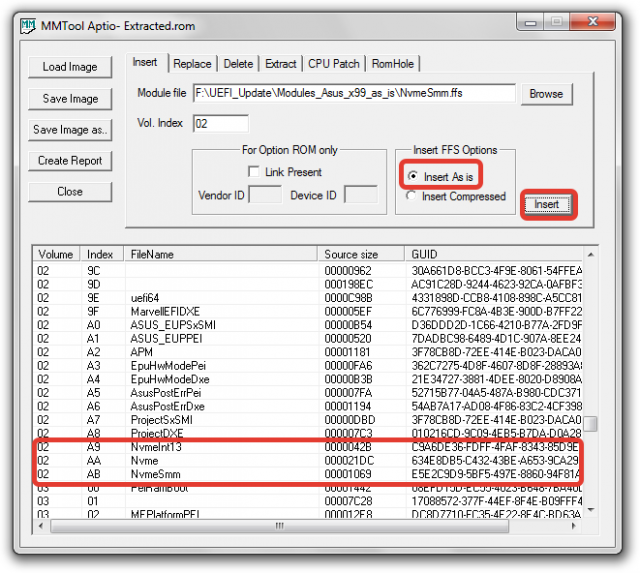Screen dimensions: 640x573
Task: Click Create Report button
Action: coord(70,161)
